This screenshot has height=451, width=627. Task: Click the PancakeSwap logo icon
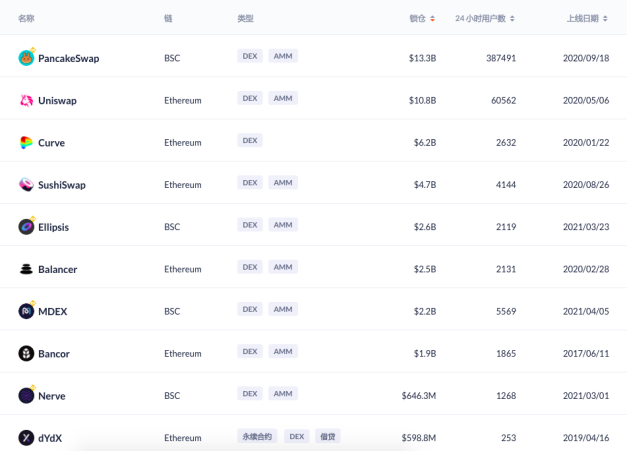26,58
